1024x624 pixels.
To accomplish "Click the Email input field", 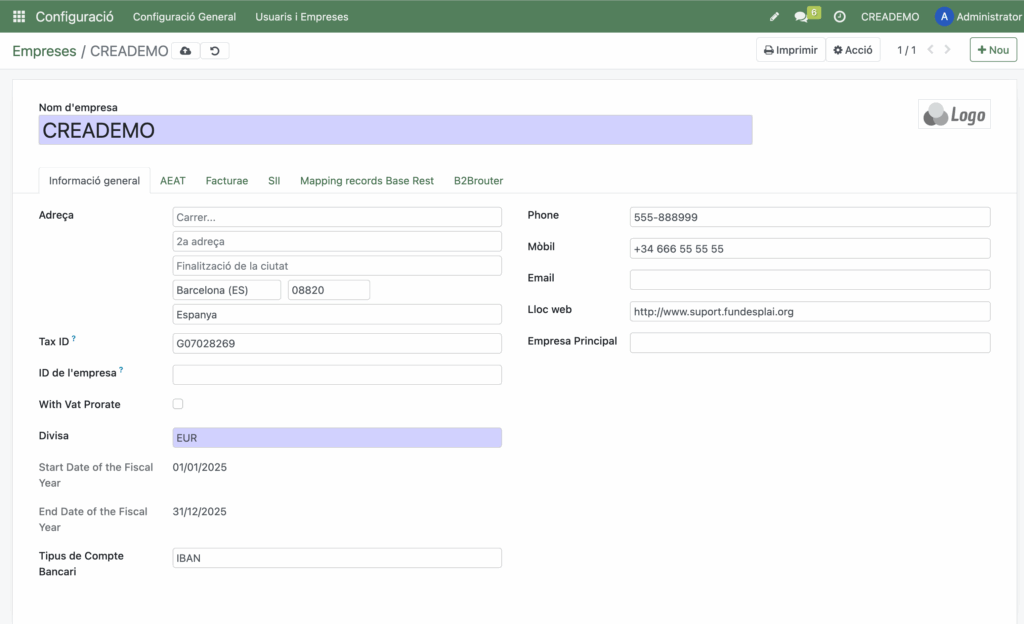I will (x=809, y=280).
